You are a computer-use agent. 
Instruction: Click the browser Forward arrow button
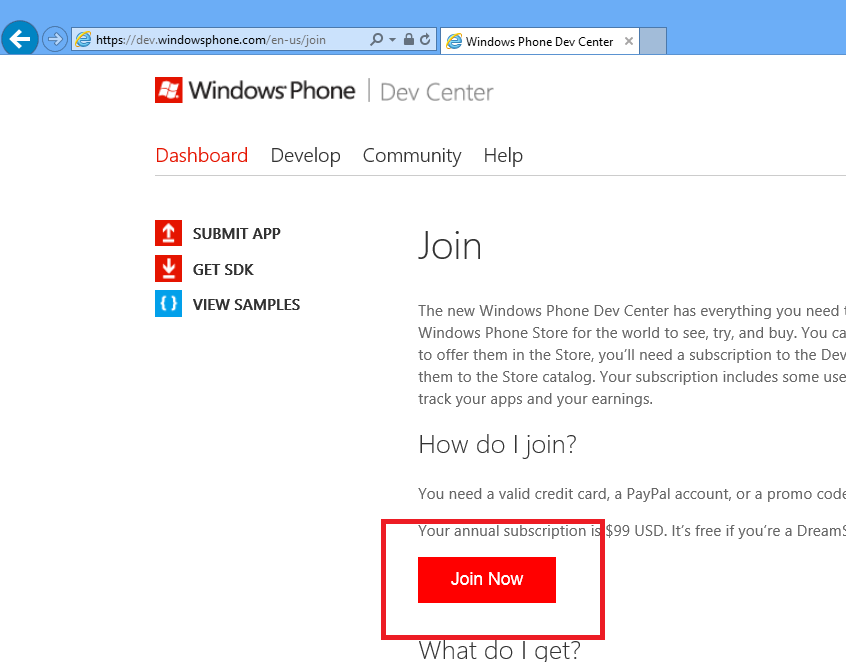(54, 39)
